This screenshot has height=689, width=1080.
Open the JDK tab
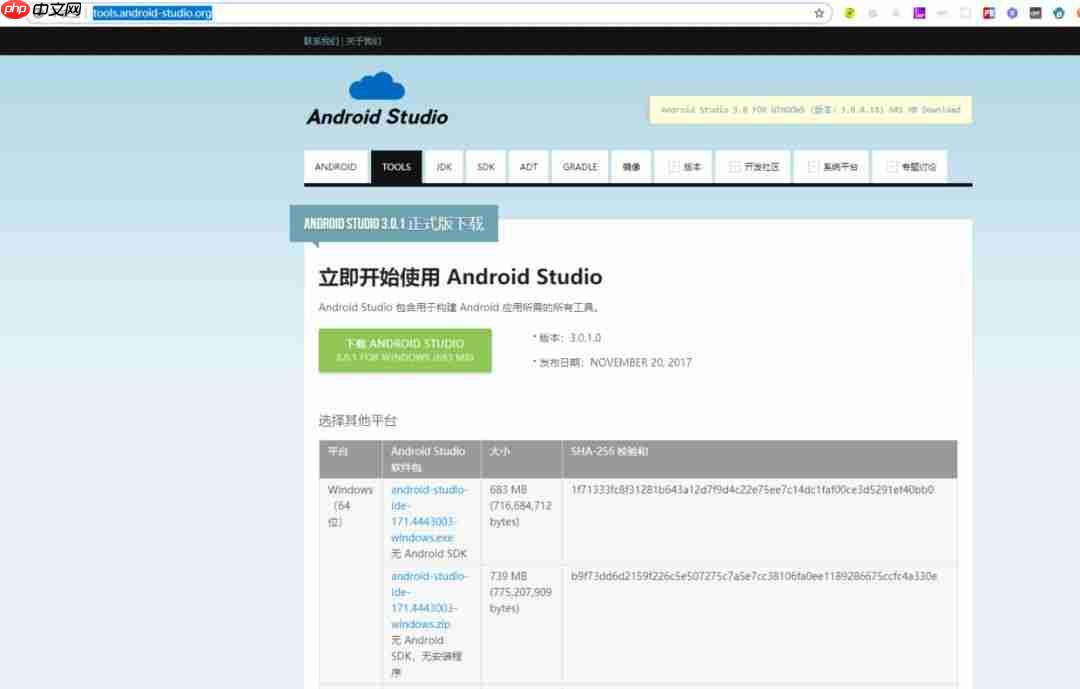[443, 167]
